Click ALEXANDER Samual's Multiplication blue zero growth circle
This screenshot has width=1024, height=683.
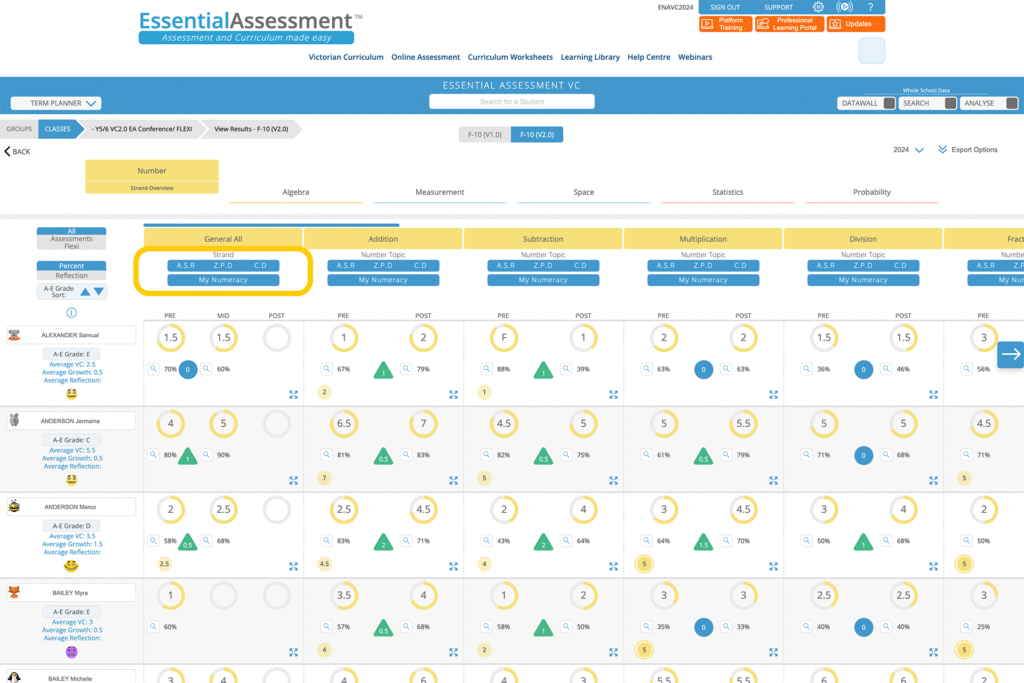[703, 369]
